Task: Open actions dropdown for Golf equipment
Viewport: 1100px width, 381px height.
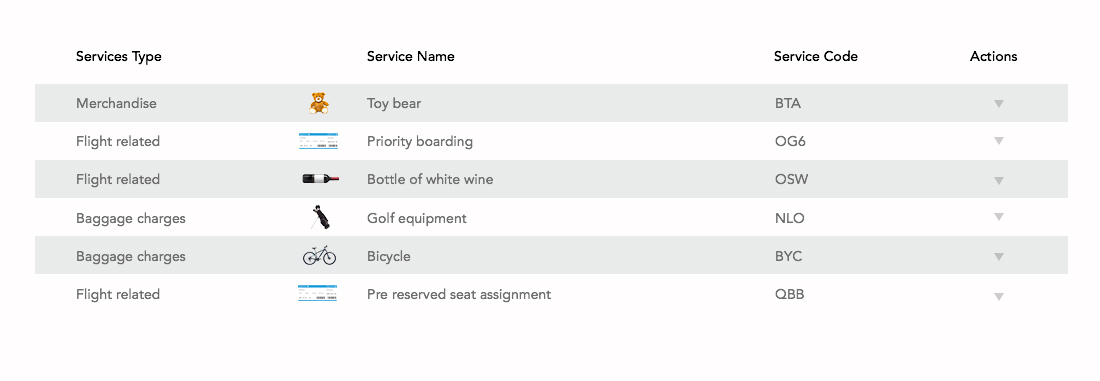Action: pyautogui.click(x=999, y=217)
